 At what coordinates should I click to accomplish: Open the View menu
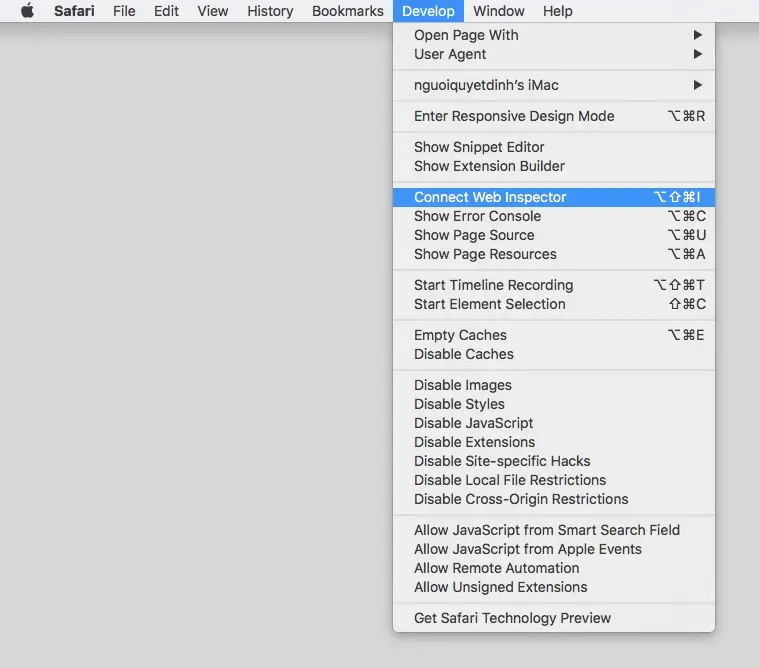[213, 11]
